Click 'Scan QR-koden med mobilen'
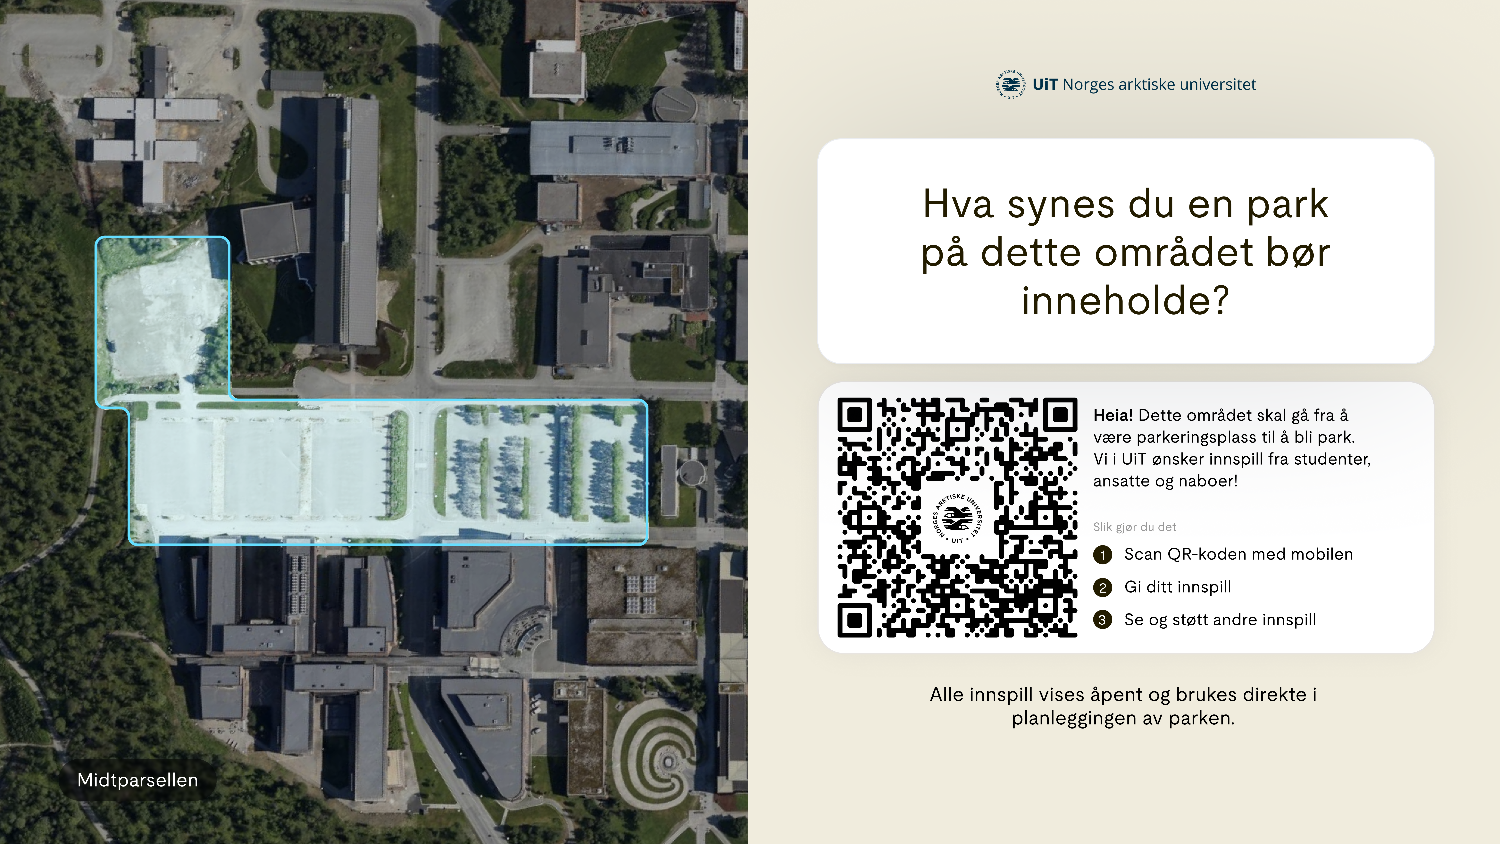Screen dimensions: 1500x844 tap(1237, 554)
